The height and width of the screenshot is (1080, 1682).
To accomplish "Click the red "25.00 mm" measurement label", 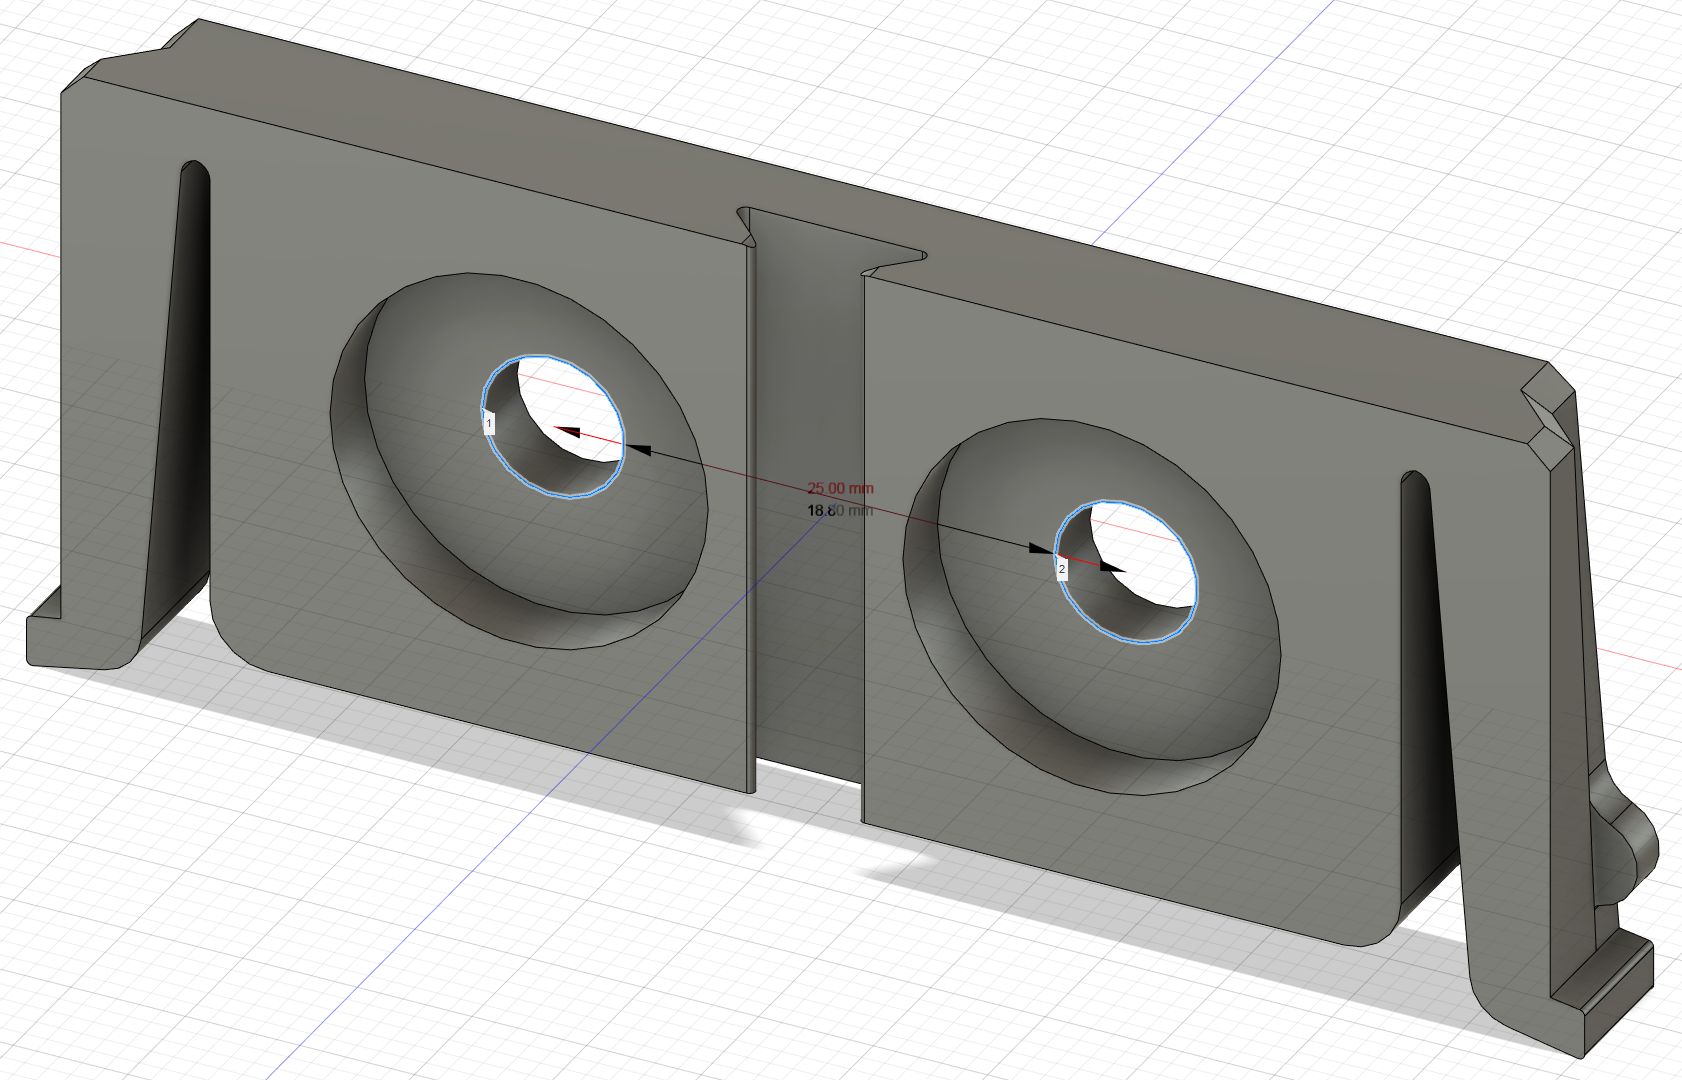I will pos(840,489).
